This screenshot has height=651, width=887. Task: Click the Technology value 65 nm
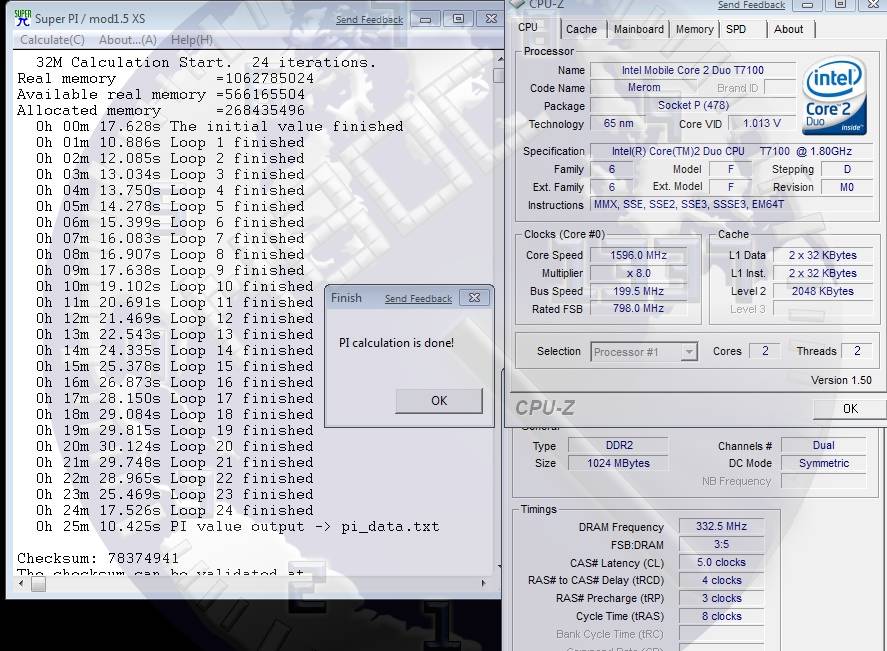pyautogui.click(x=618, y=123)
